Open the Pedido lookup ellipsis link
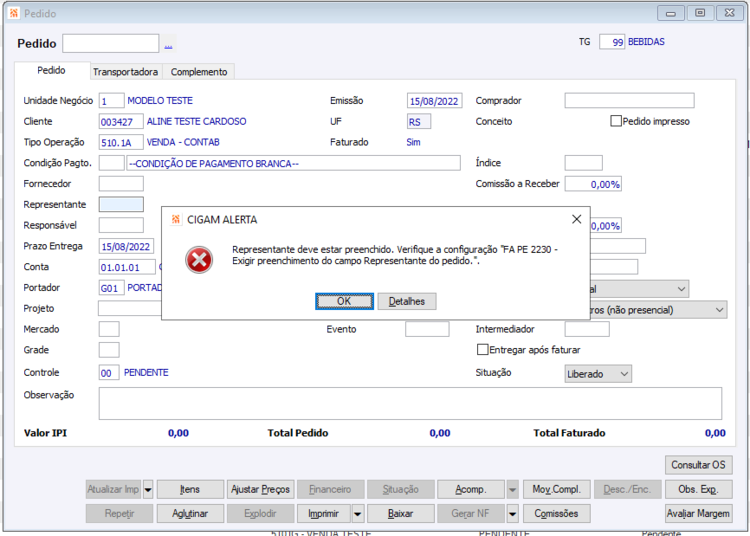The width and height of the screenshot is (750, 536). (168, 45)
